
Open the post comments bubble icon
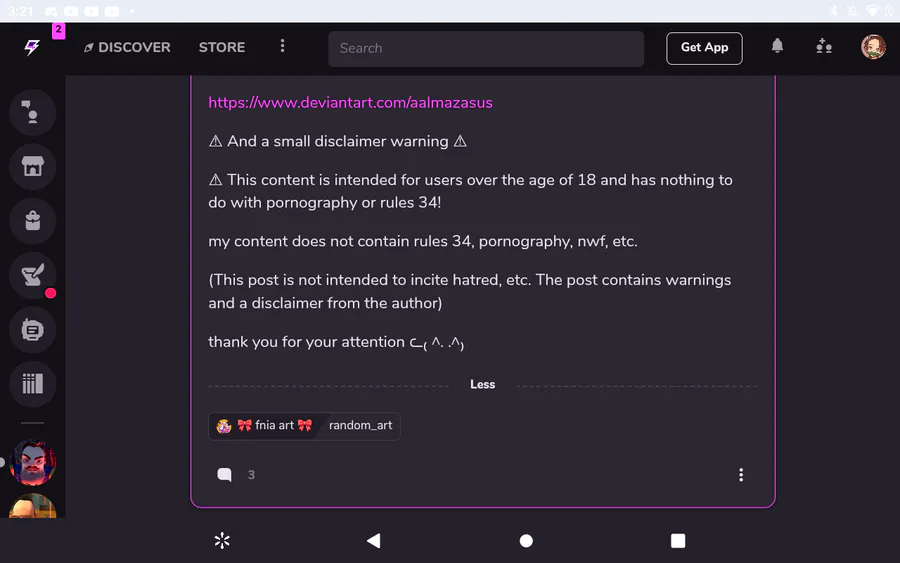point(225,475)
